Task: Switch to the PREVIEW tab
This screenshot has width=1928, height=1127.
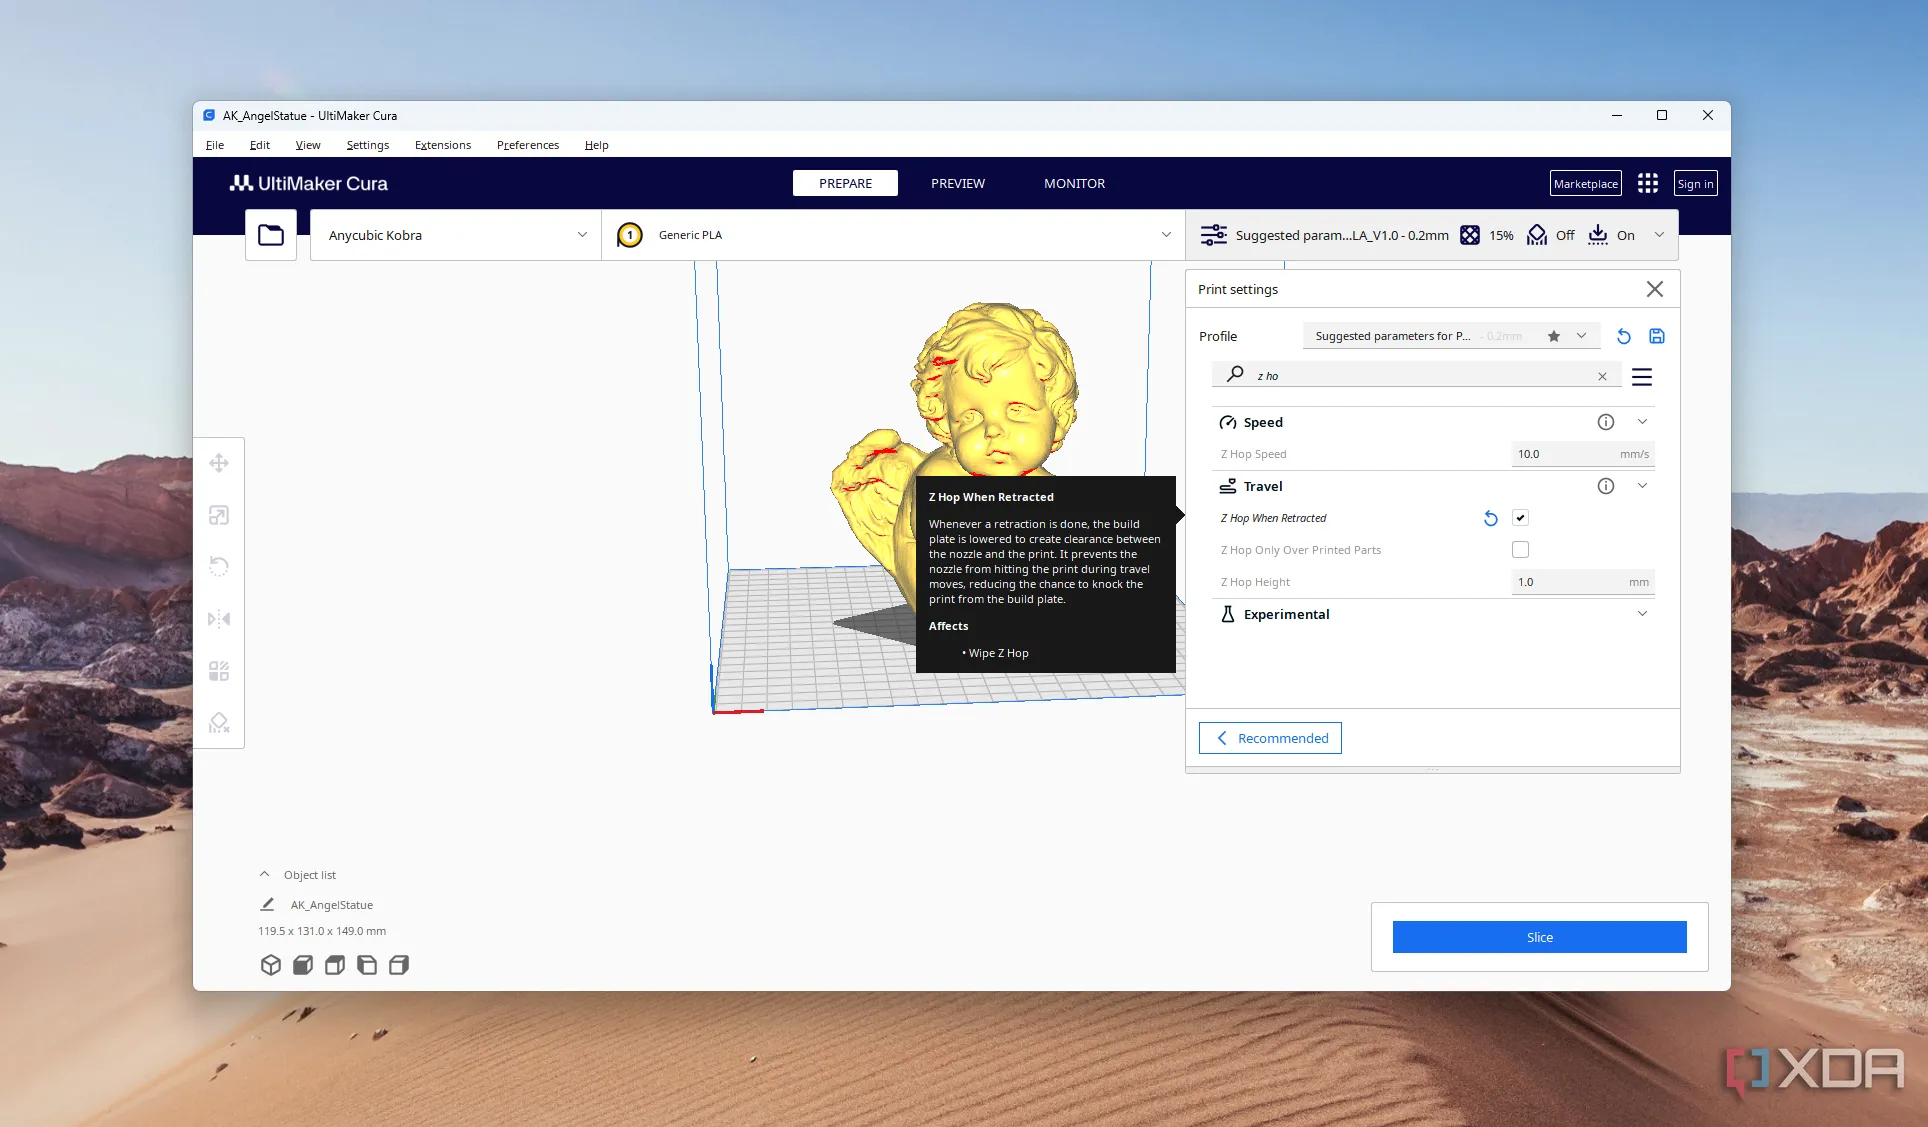Action: (957, 183)
